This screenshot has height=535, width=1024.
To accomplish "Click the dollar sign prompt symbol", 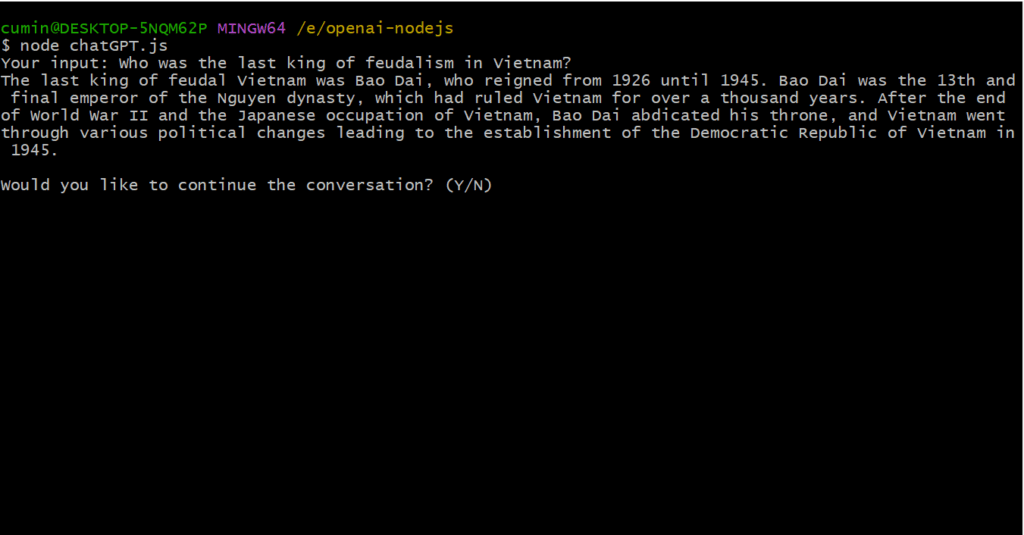I will pyautogui.click(x=6, y=46).
